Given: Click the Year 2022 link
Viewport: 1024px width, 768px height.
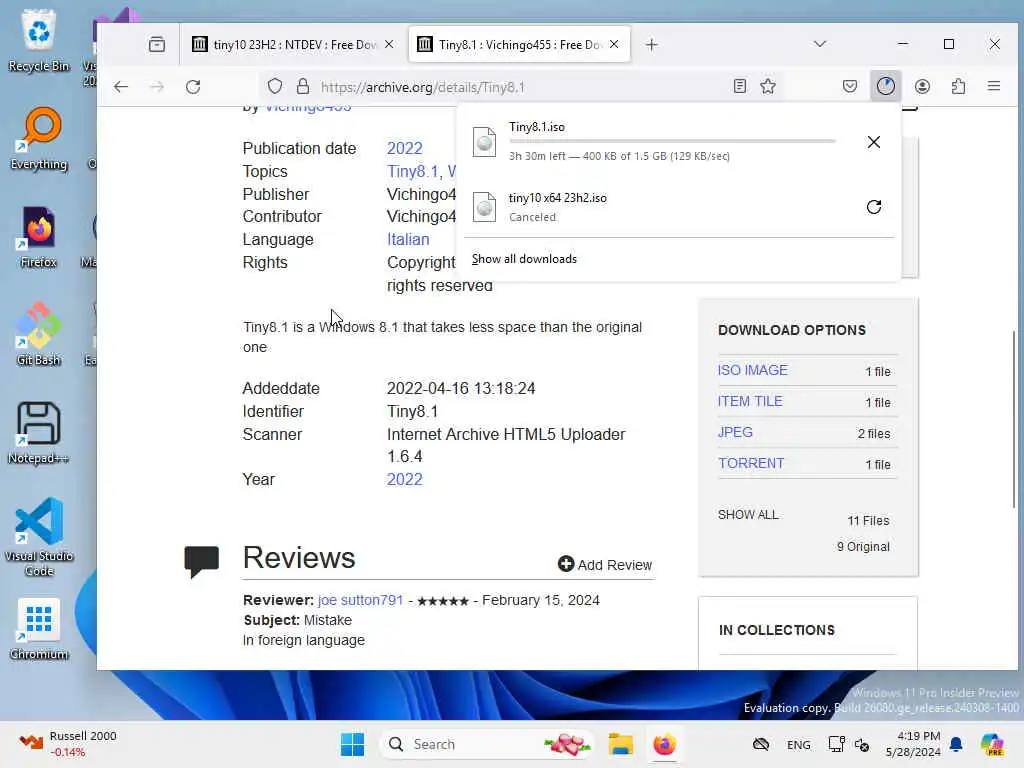Looking at the screenshot, I should pos(404,479).
